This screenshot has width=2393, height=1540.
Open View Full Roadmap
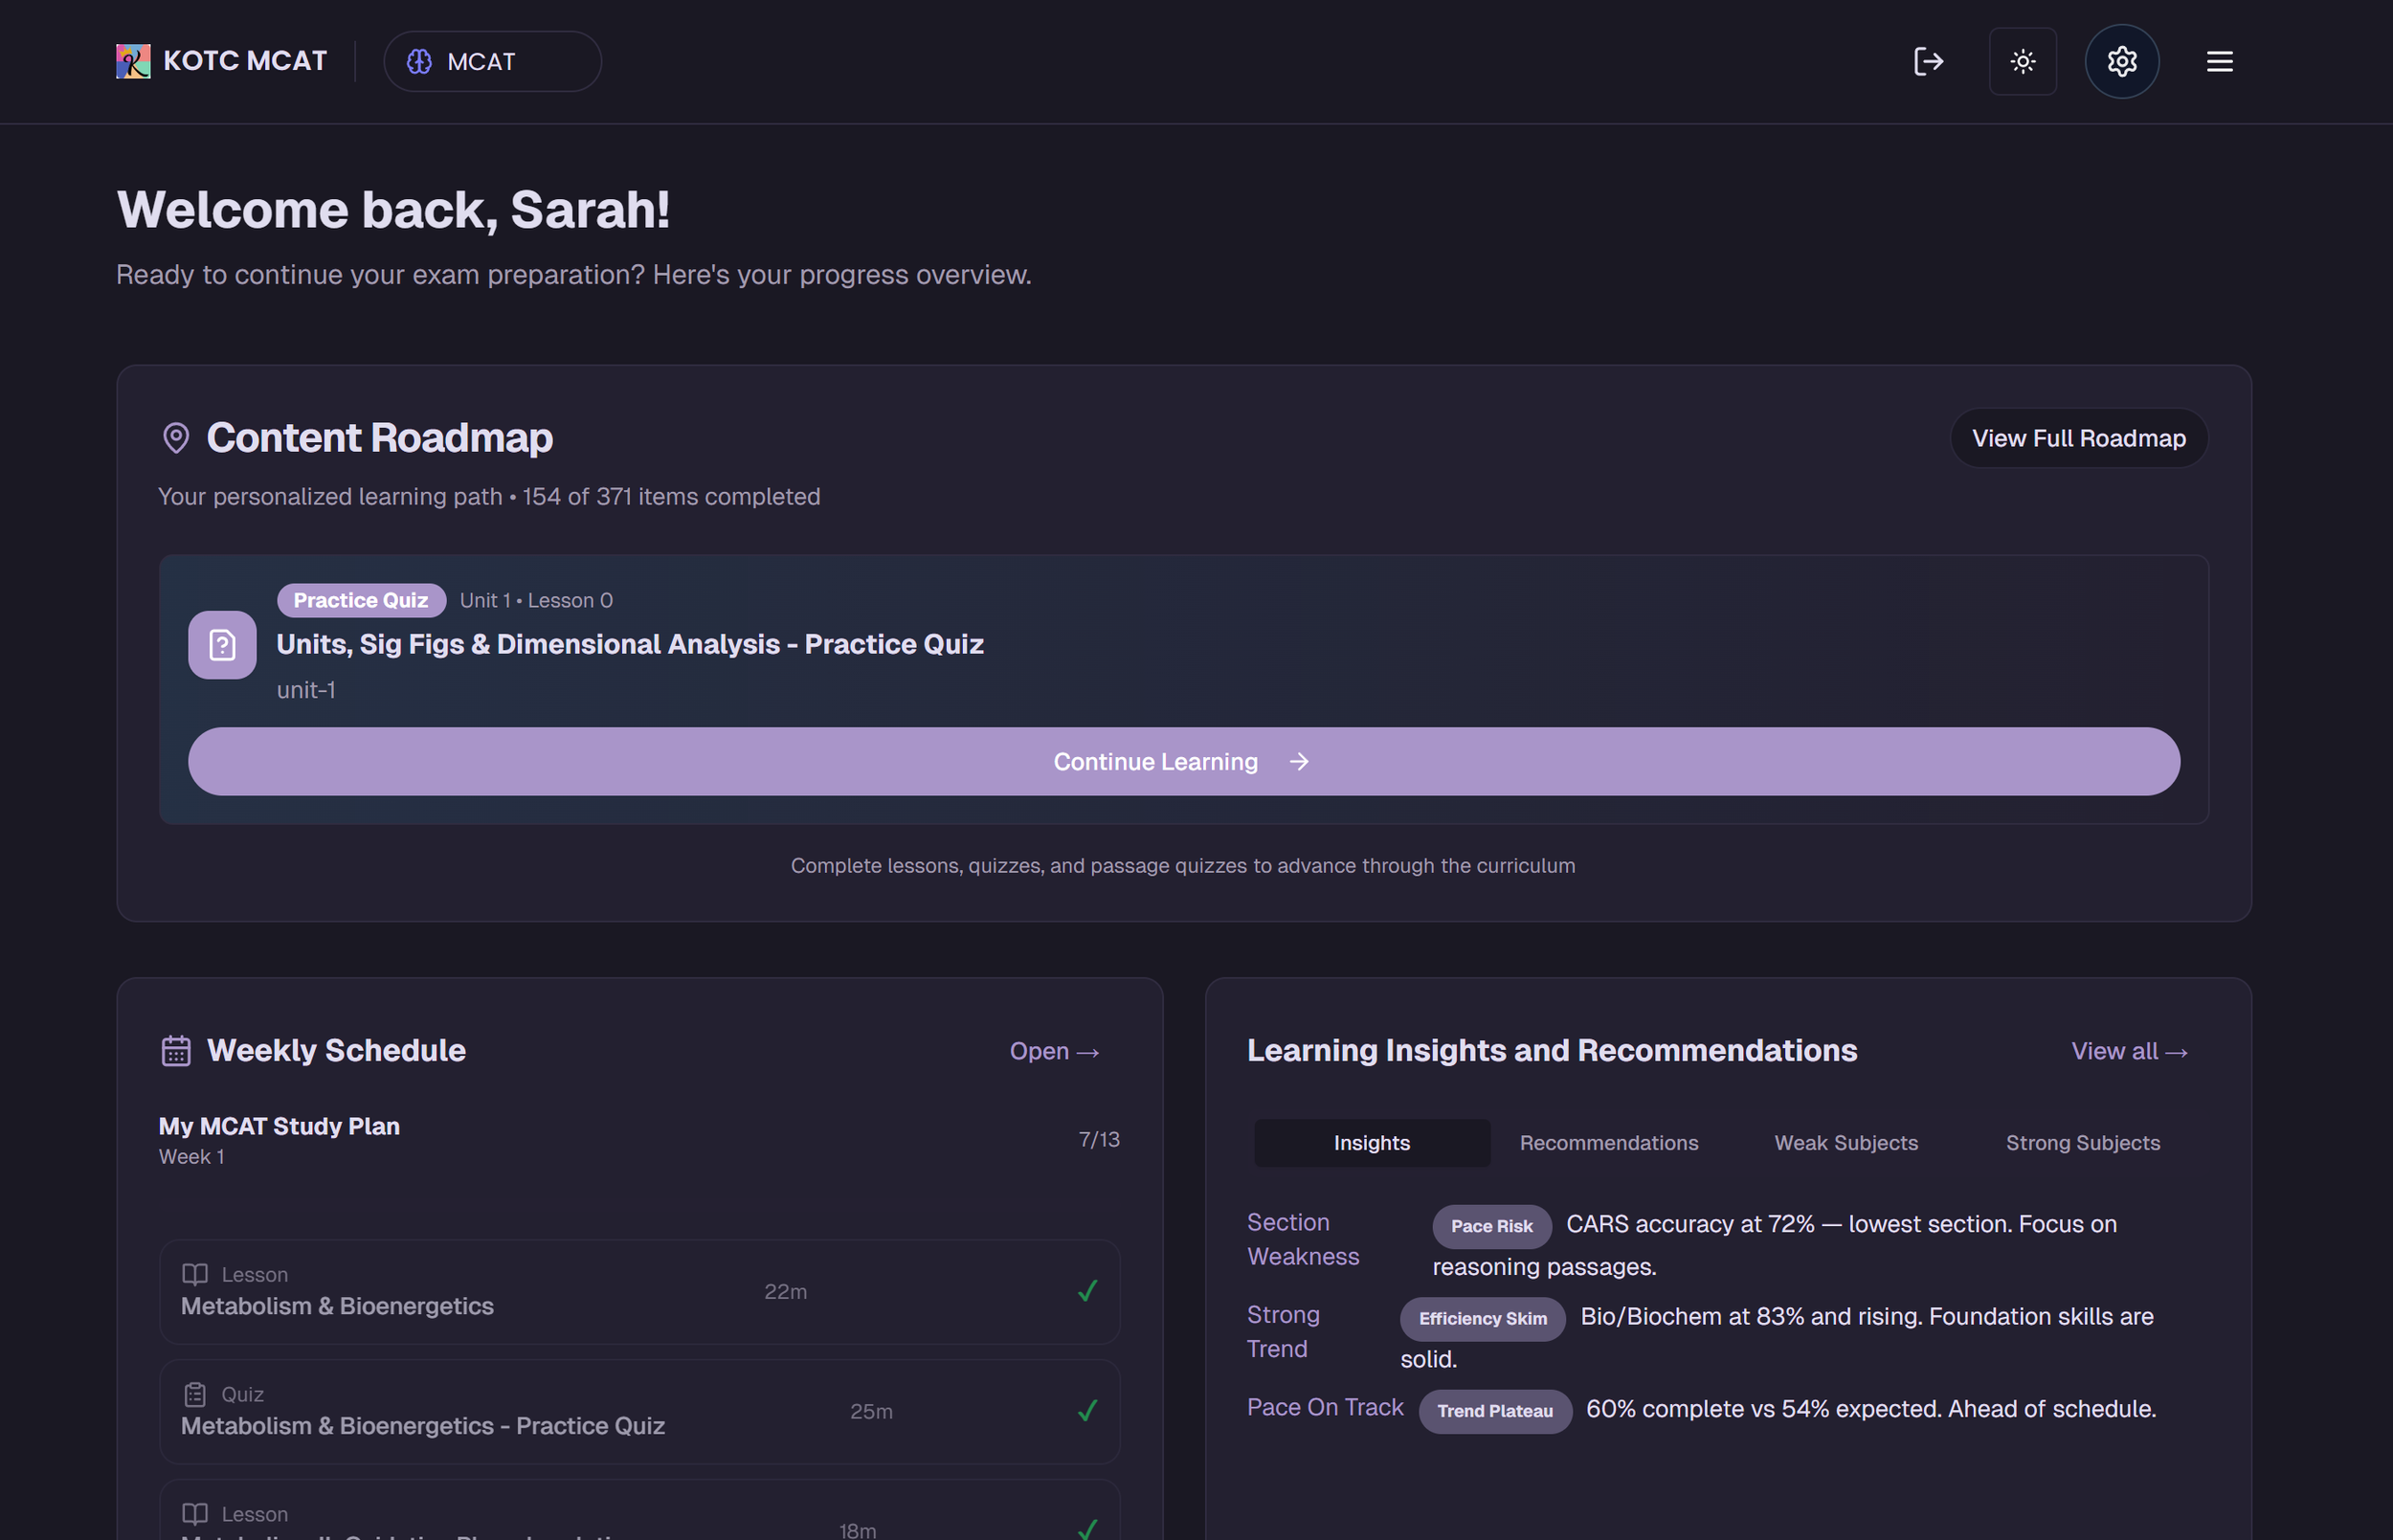coord(2078,438)
